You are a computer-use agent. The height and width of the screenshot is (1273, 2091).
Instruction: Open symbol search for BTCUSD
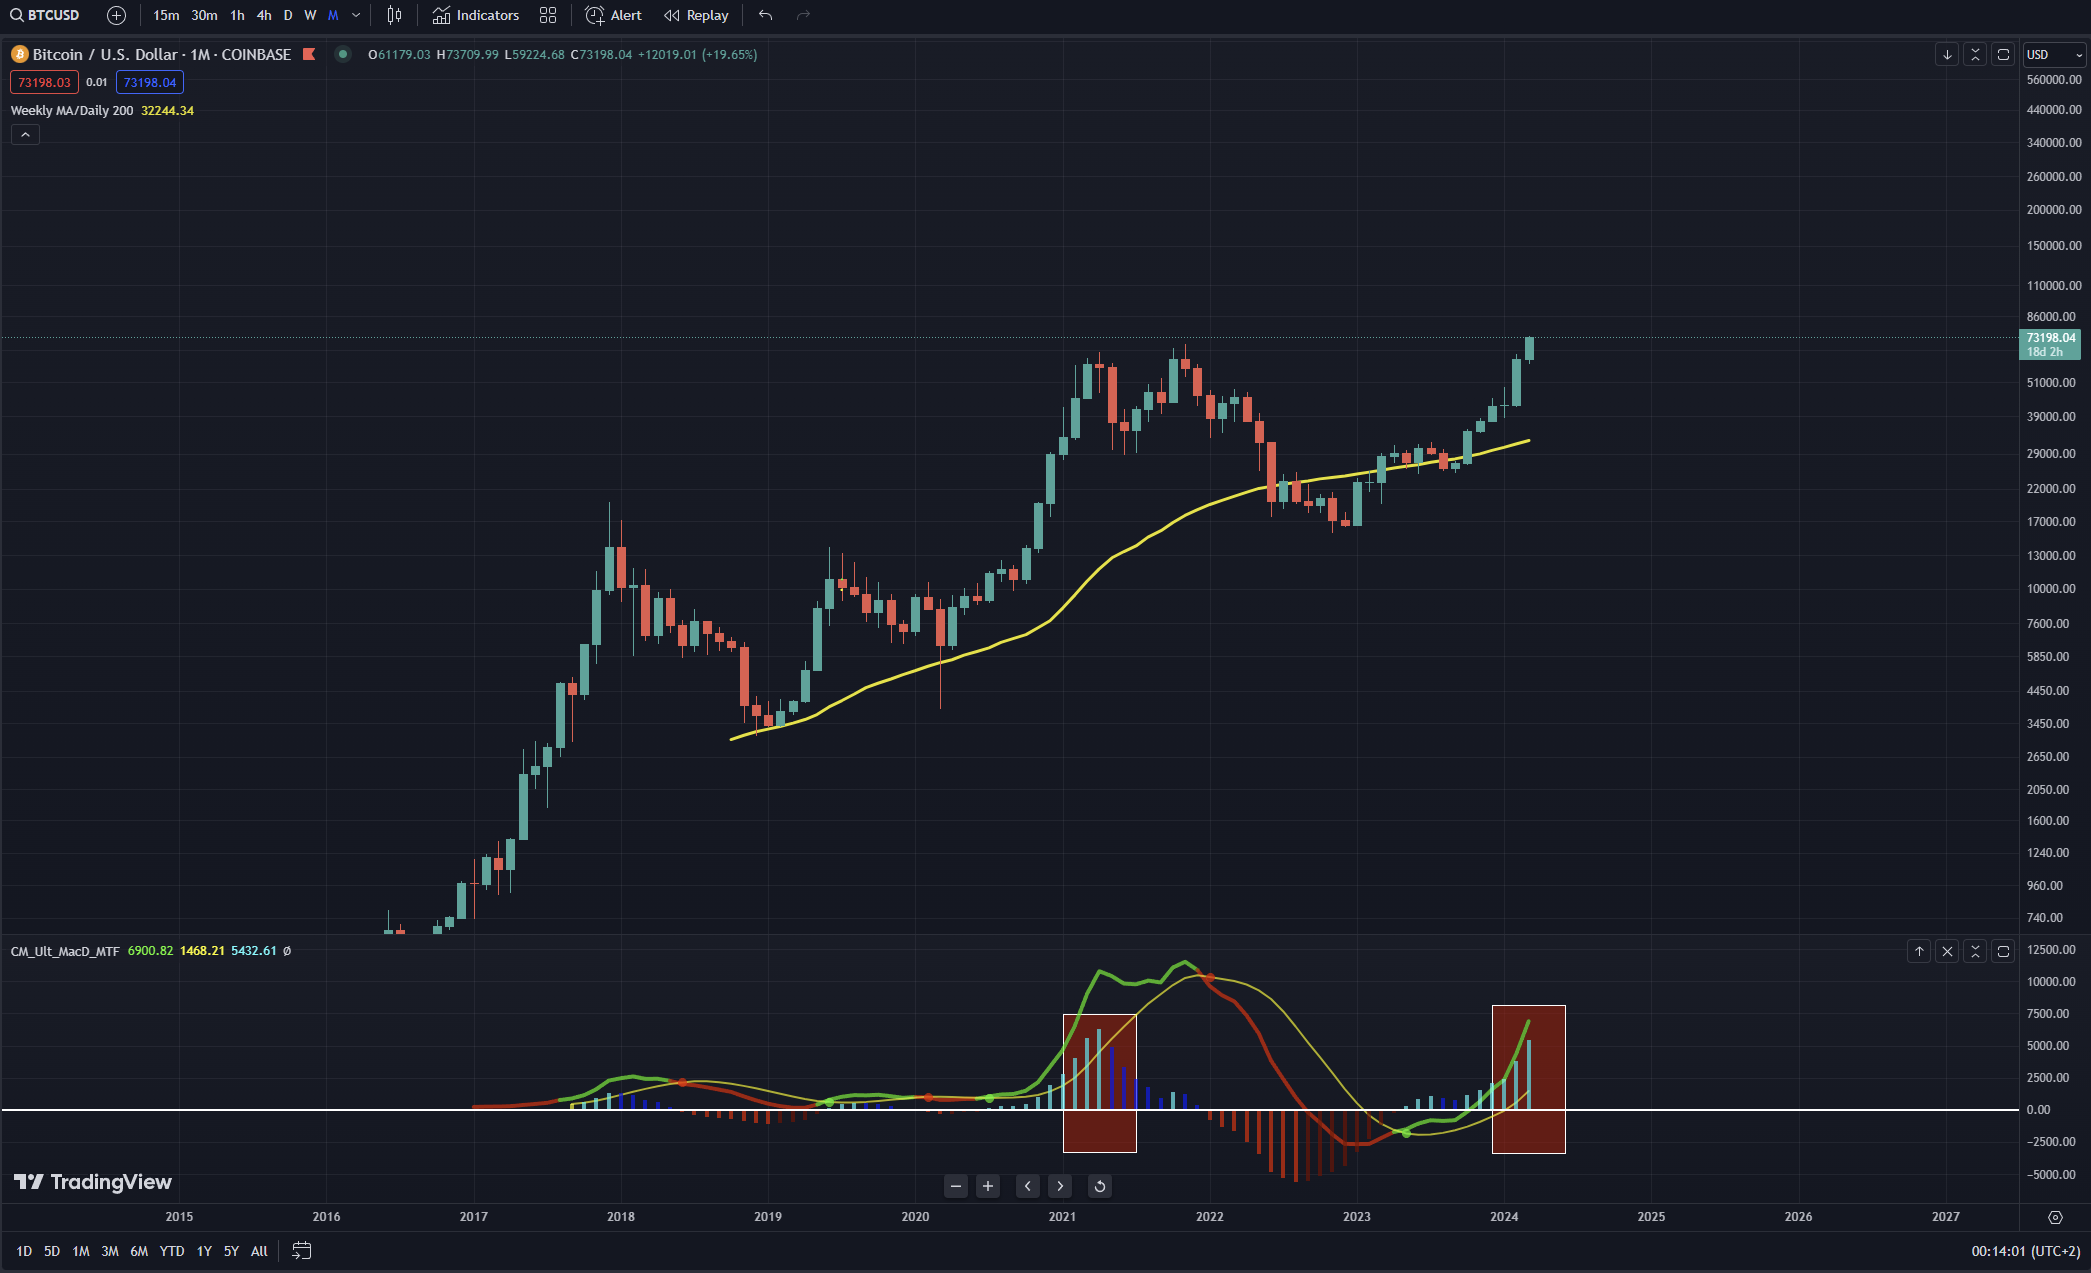[x=45, y=15]
